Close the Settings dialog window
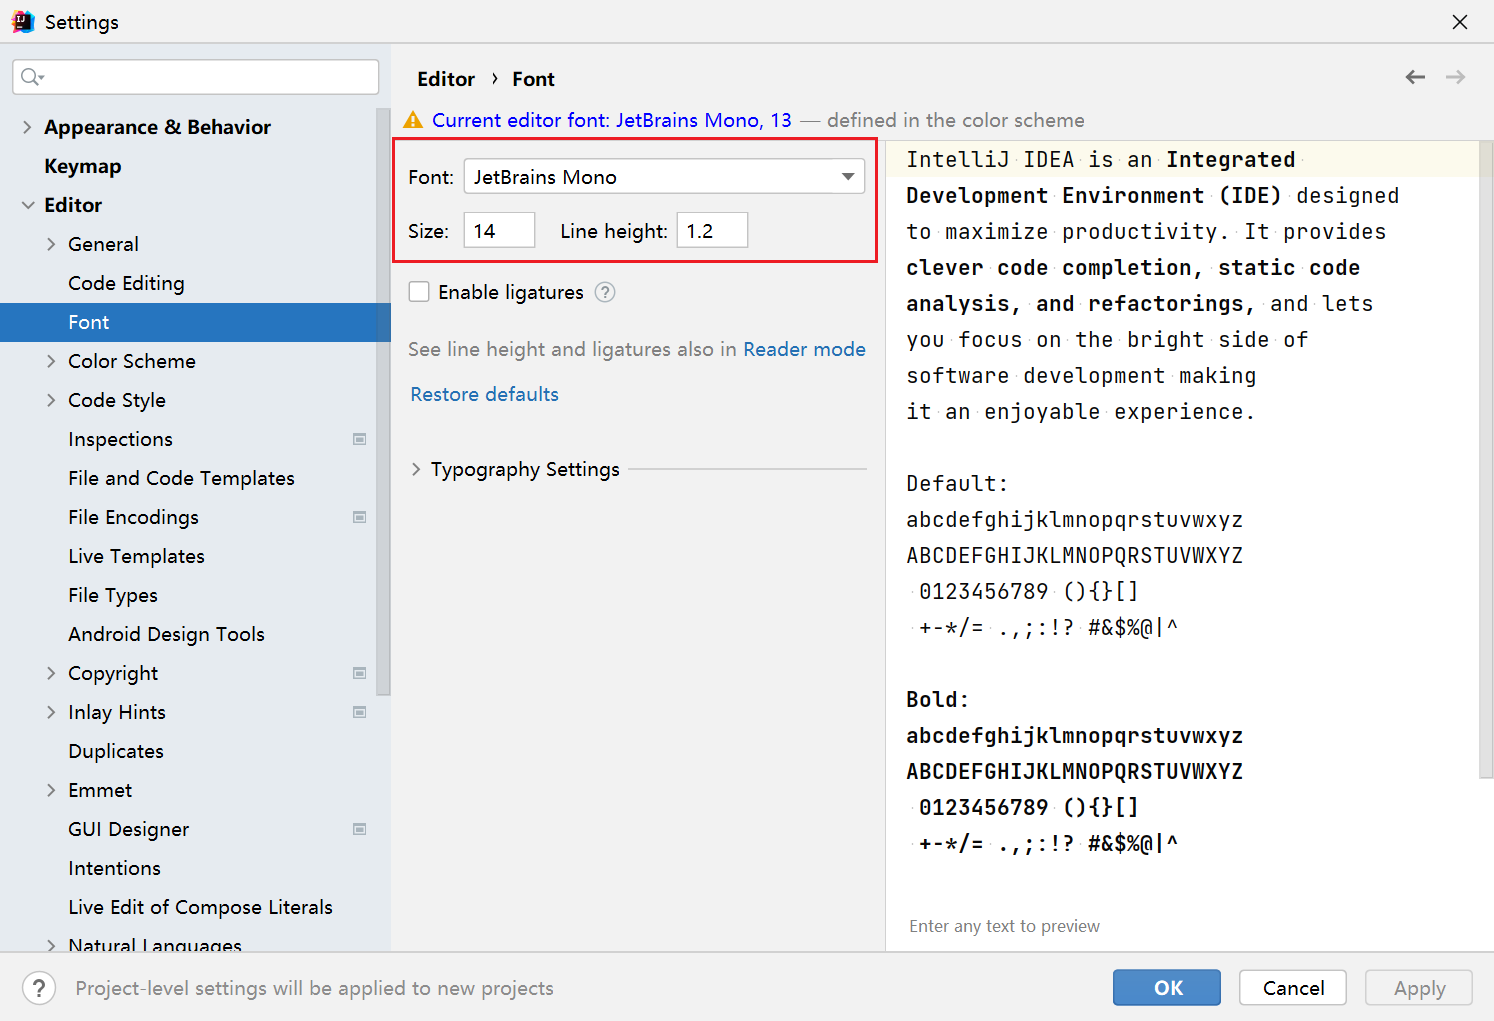 1460,22
